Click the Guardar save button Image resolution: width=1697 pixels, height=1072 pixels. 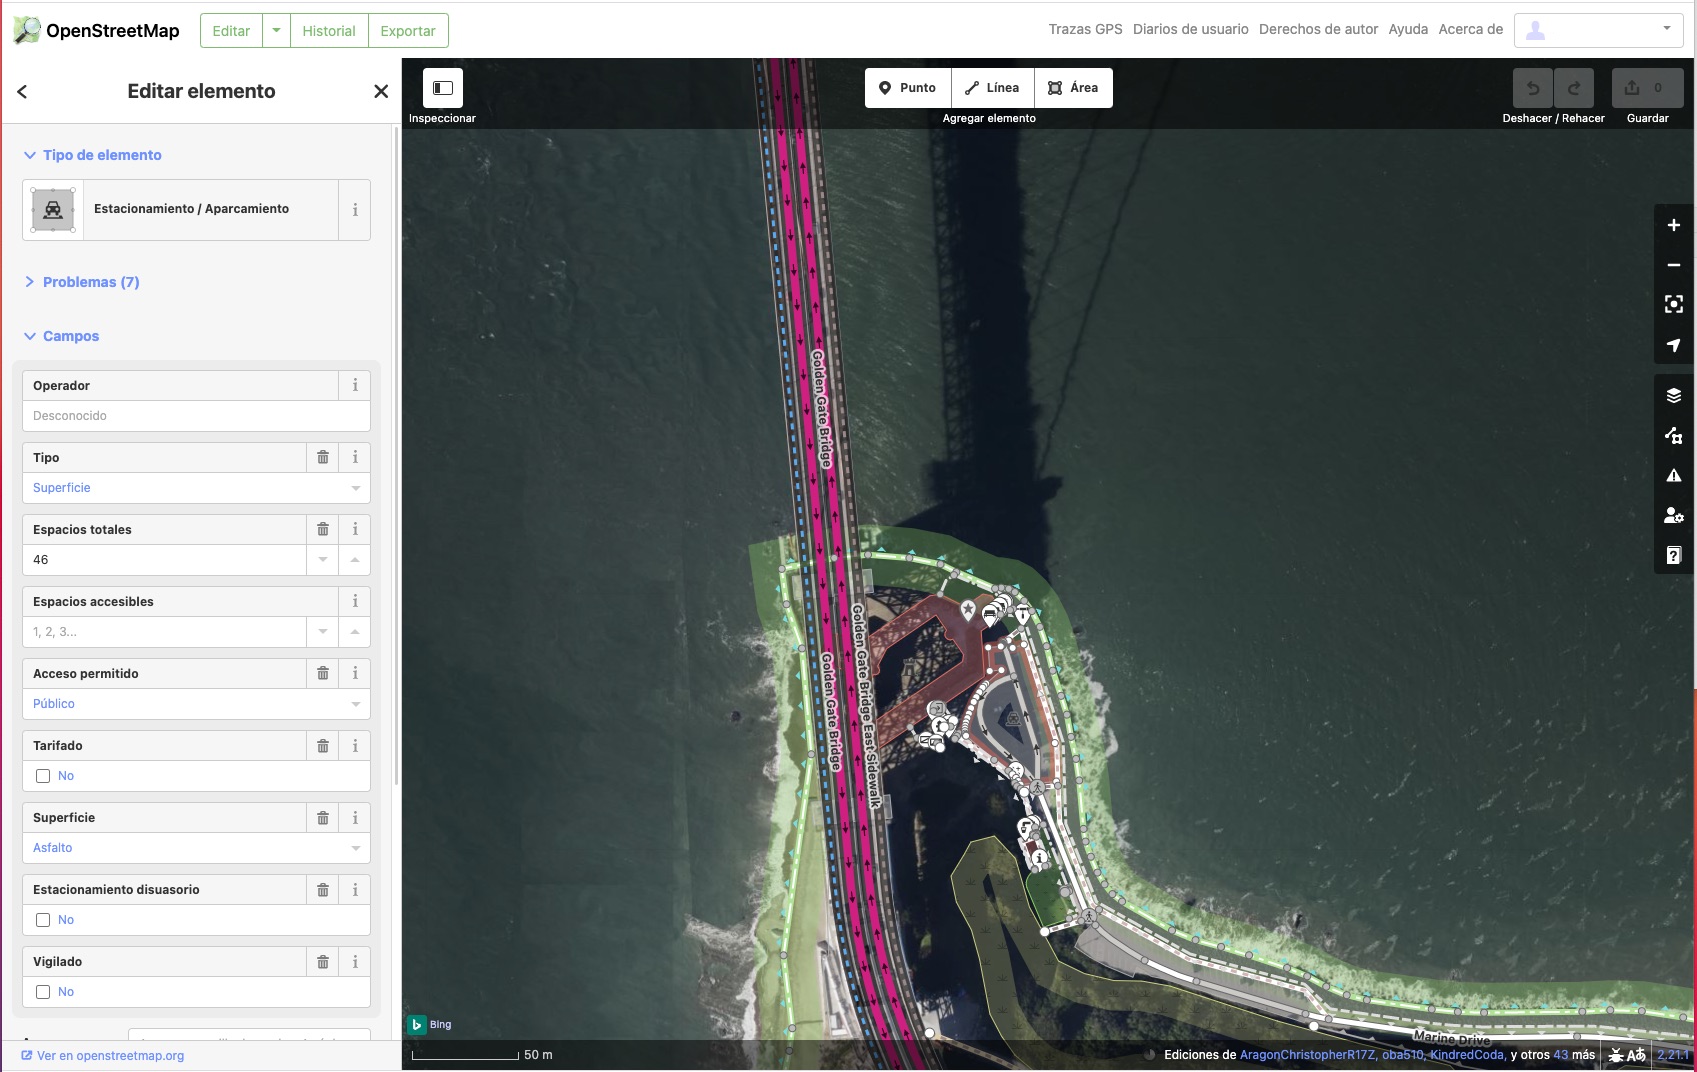click(1647, 88)
